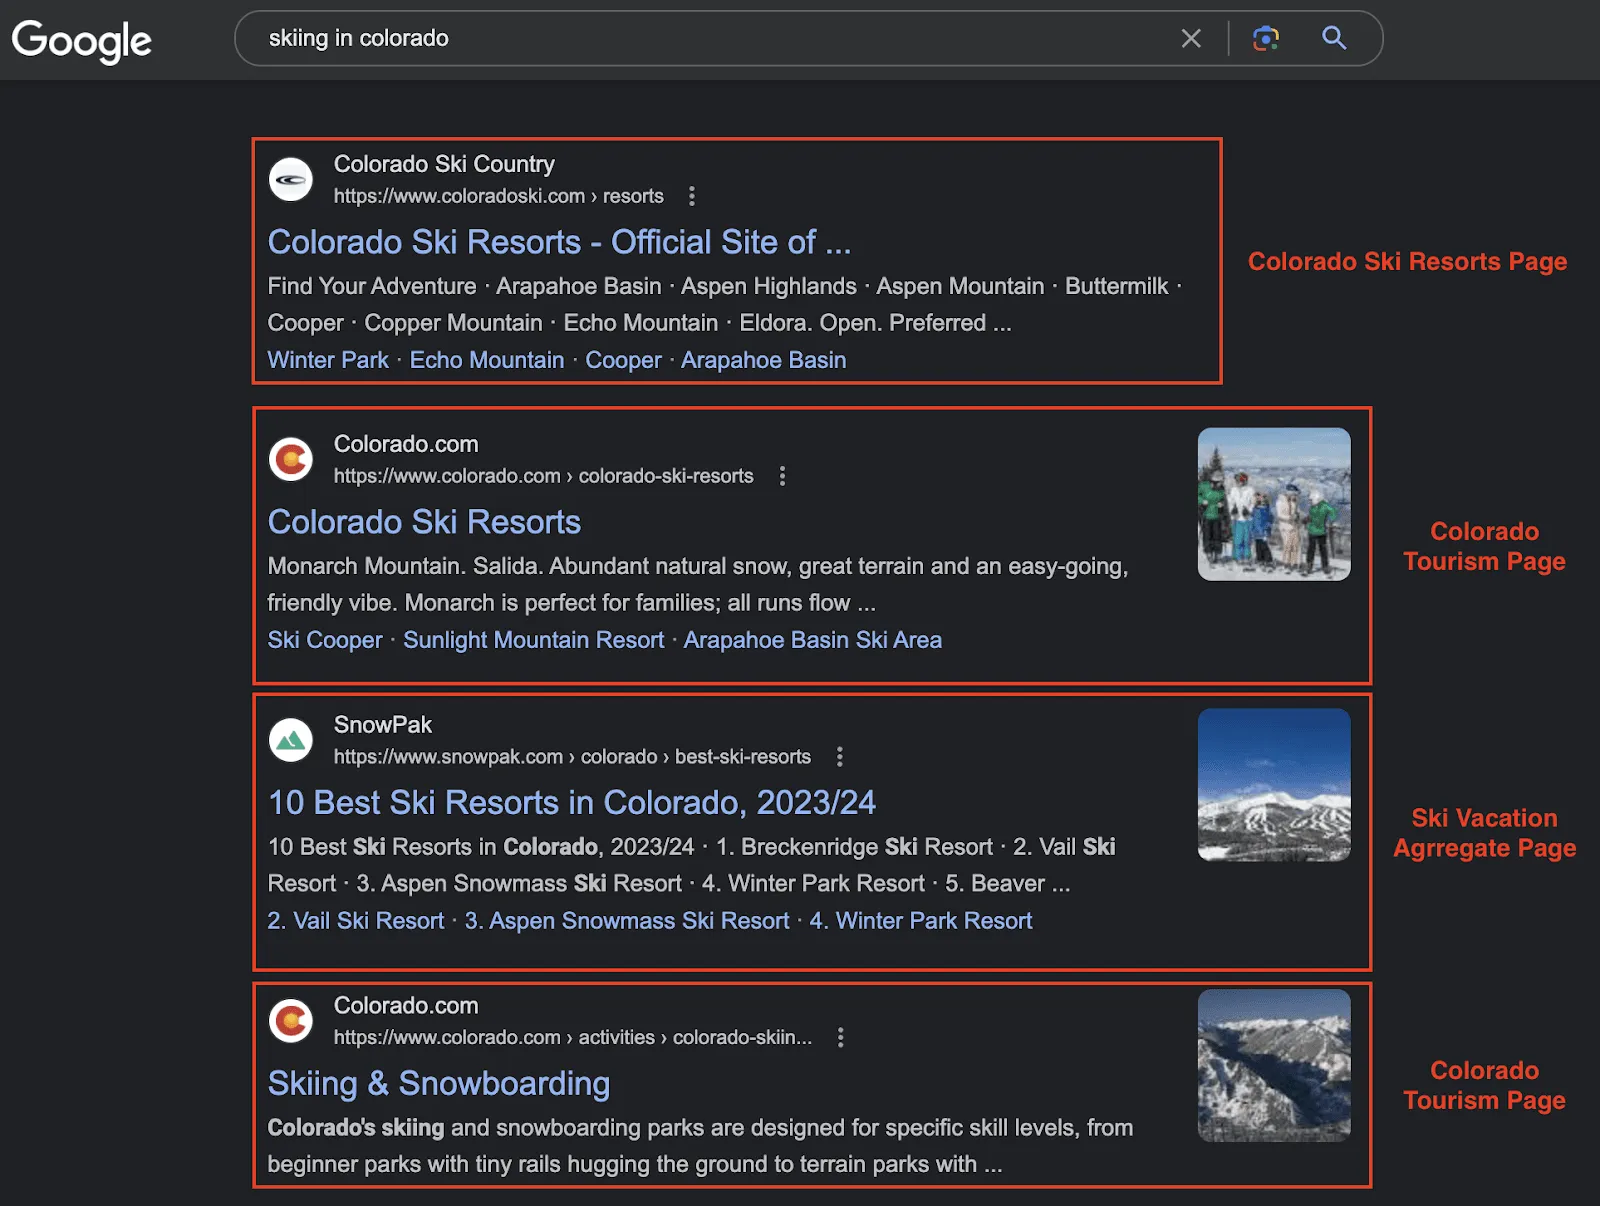Visit the Sunlight Mountain Resort sitelink
This screenshot has height=1206, width=1600.
point(533,639)
